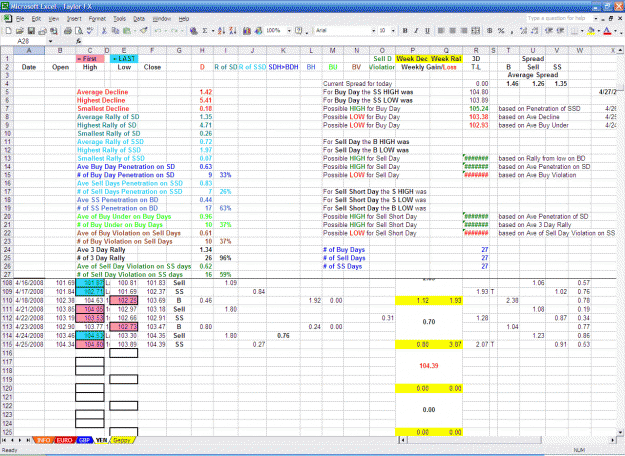
Task: Select column header H
Action: (x=202, y=50)
